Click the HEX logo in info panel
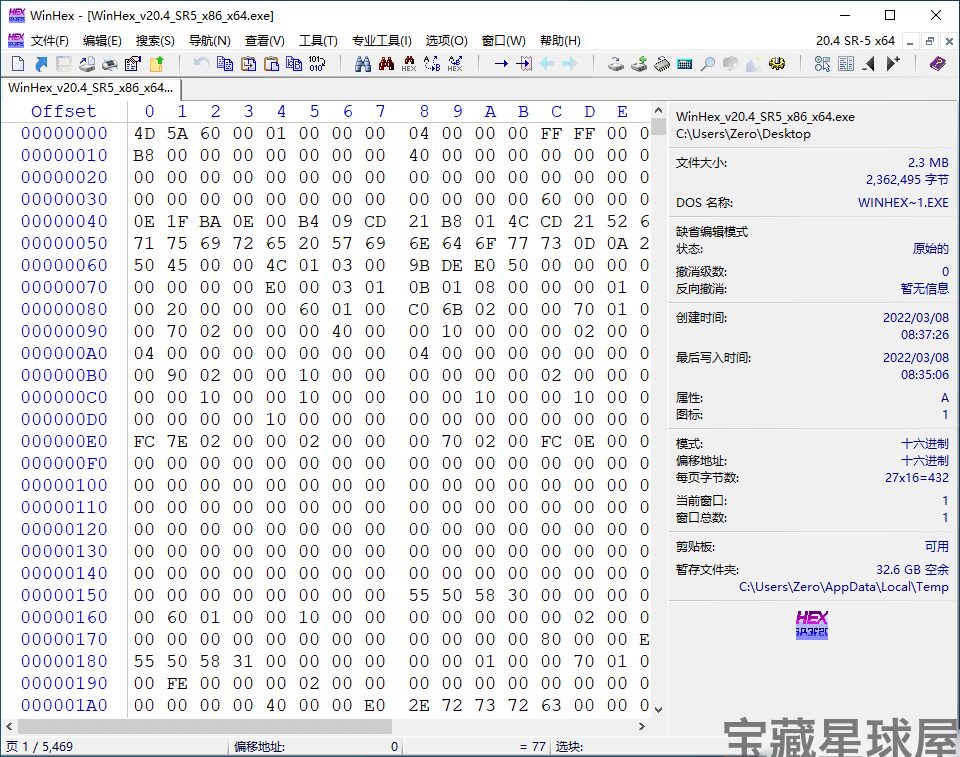 tap(812, 625)
